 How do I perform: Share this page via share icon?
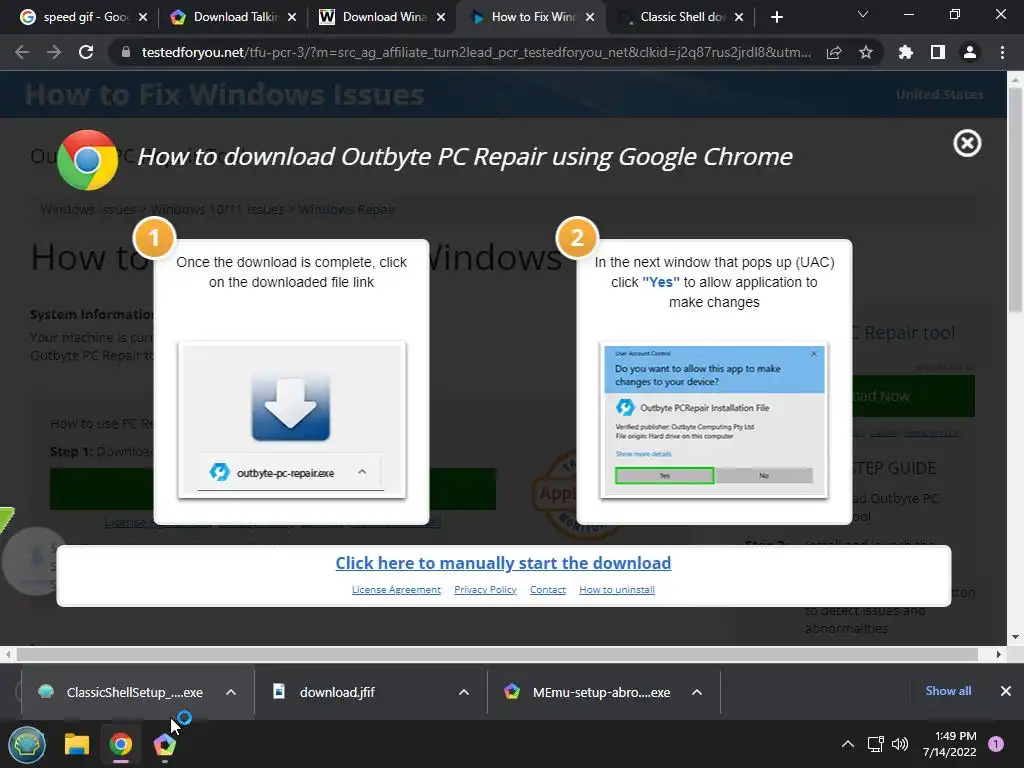click(834, 52)
